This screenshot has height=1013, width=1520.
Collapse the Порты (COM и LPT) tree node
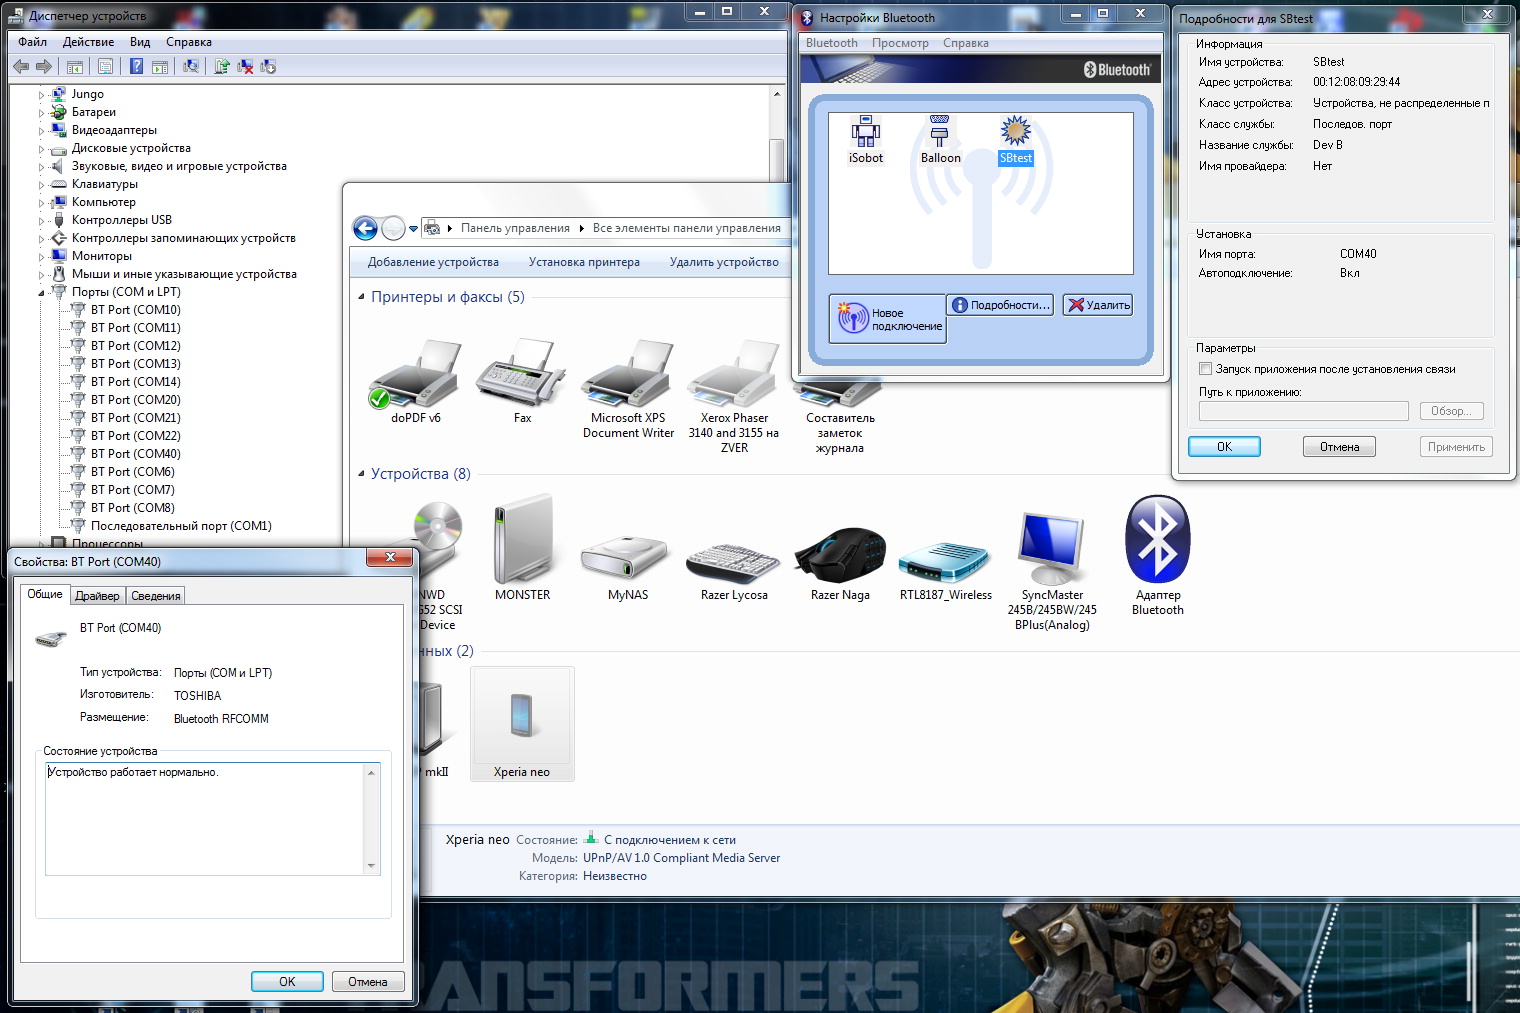(42, 293)
